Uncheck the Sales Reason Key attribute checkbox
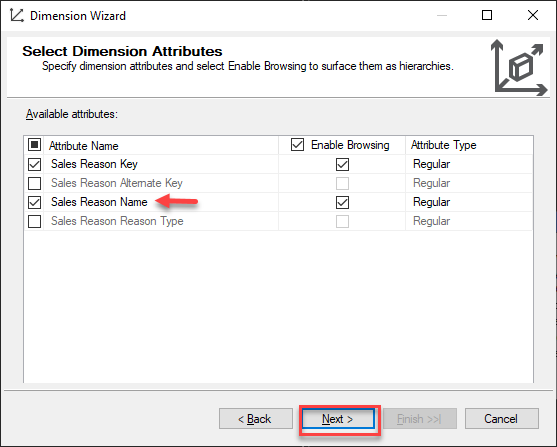557x447 pixels. click(x=34, y=164)
